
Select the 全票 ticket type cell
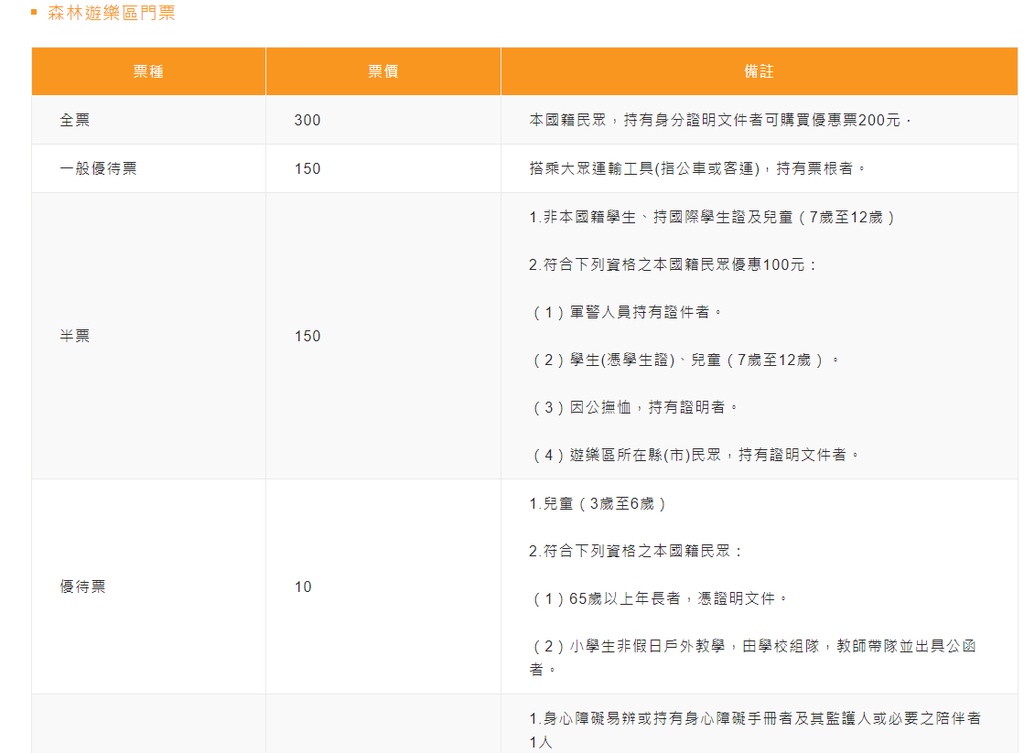pyautogui.click(x=75, y=120)
